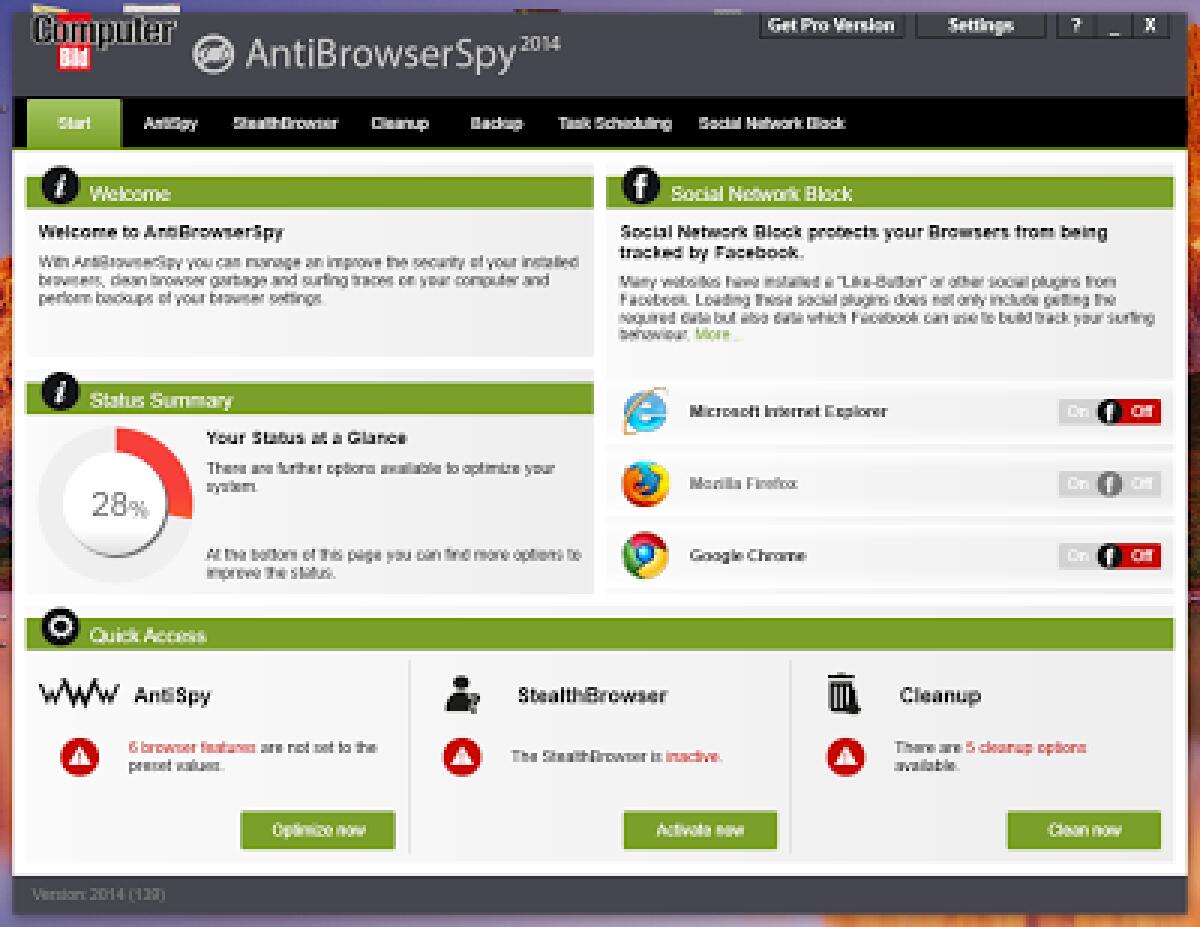The width and height of the screenshot is (1200, 927).
Task: Open the Get Pro Version option
Action: (x=832, y=25)
